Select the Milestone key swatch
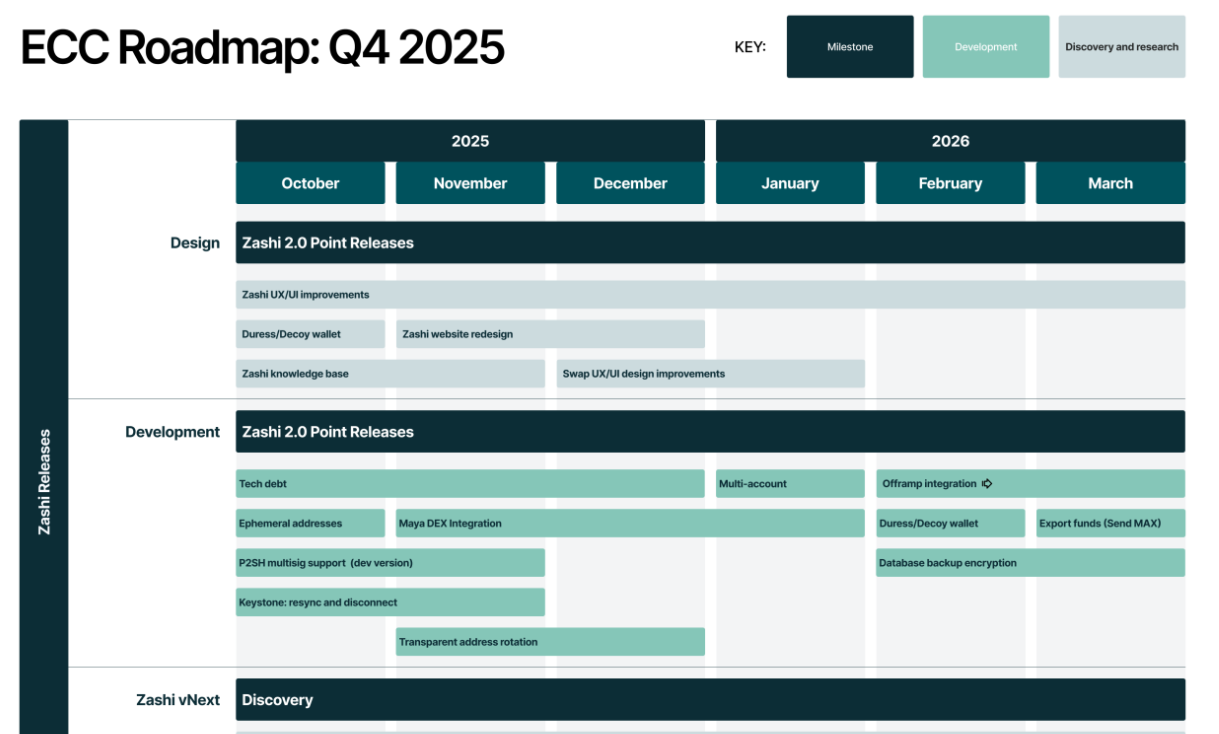 pyautogui.click(x=850, y=47)
